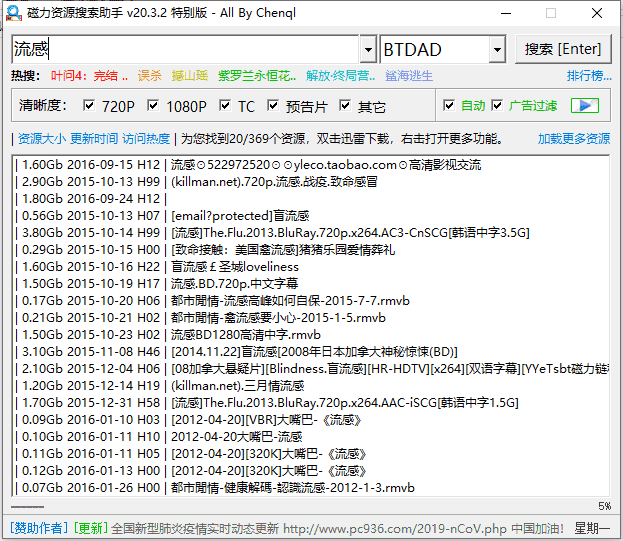This screenshot has height=541, width=623.
Task: Select row The.Flu.2013 AAC-iSCG 韩语中字1.5G
Action: tap(311, 403)
